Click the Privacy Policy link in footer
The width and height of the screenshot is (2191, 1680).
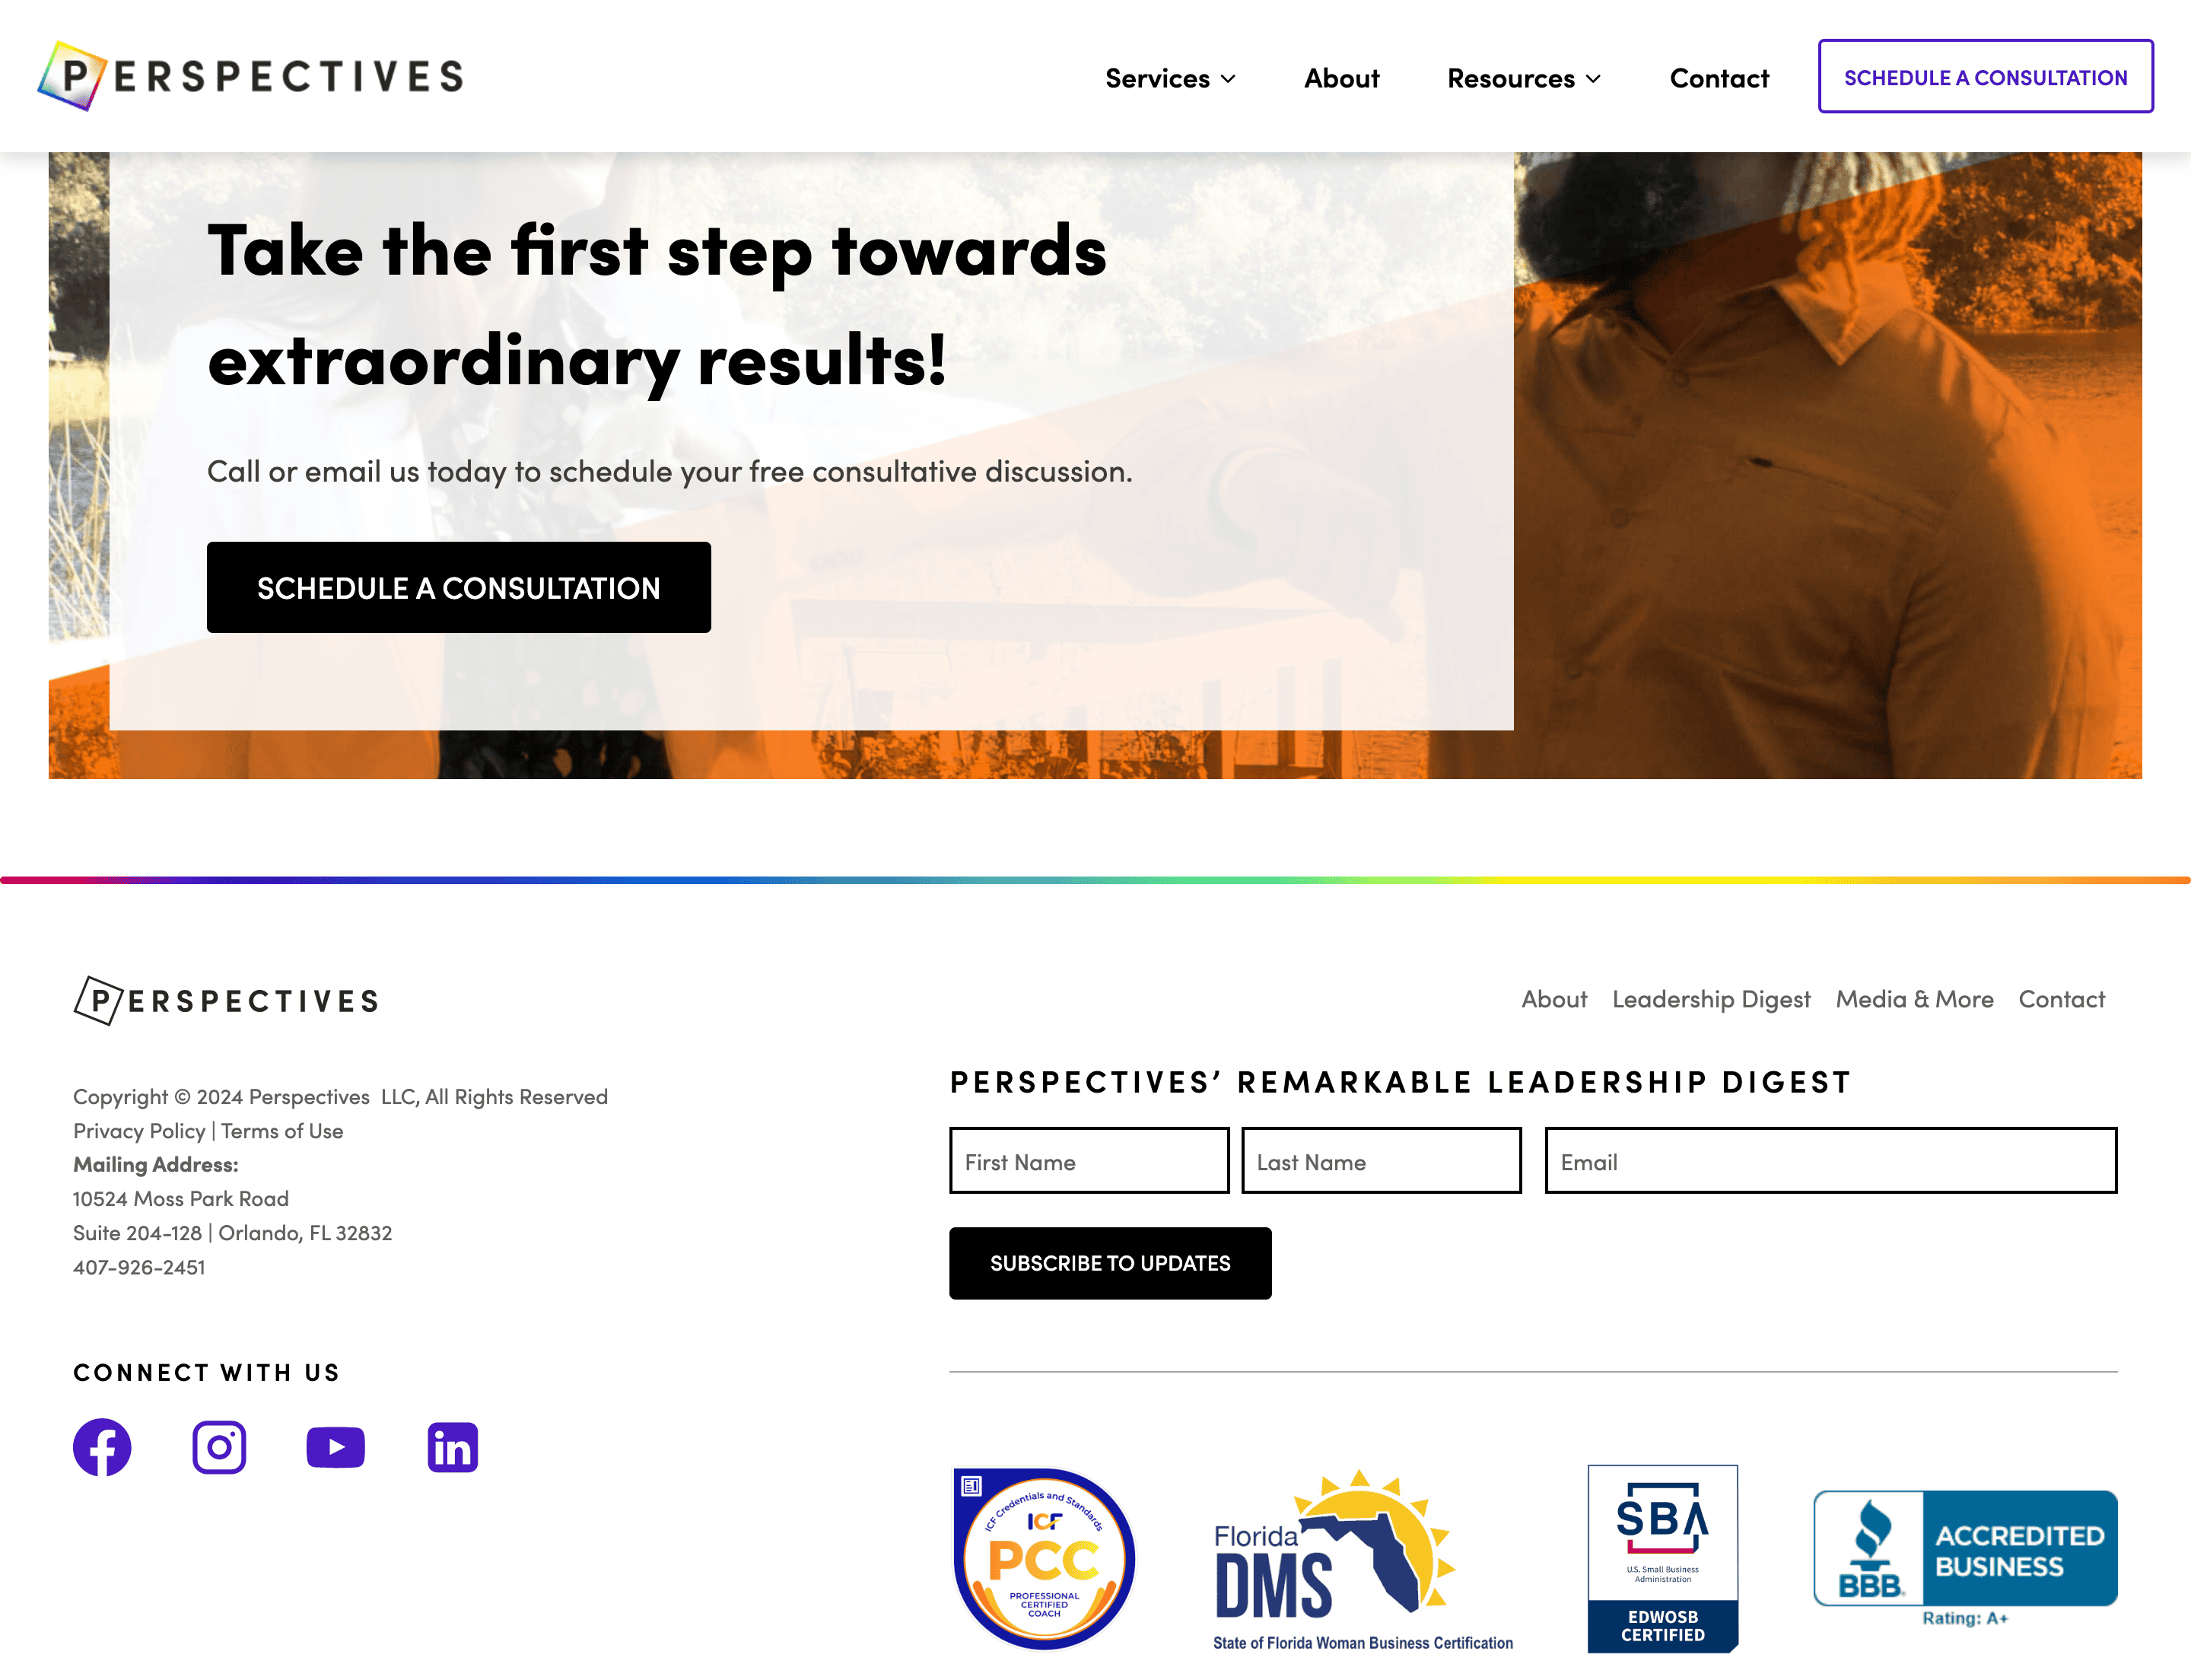coord(139,1129)
